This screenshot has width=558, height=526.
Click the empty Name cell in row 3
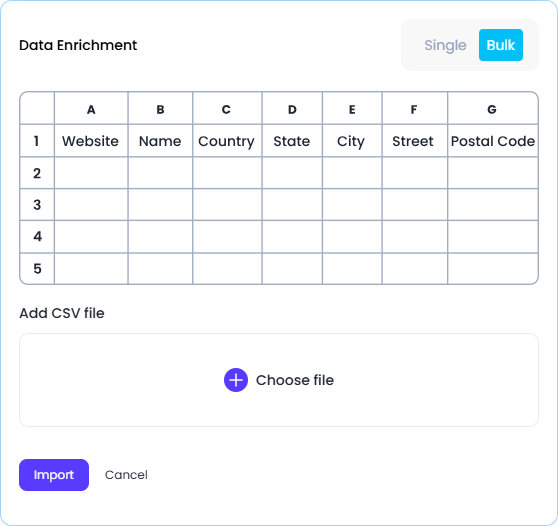tap(160, 205)
